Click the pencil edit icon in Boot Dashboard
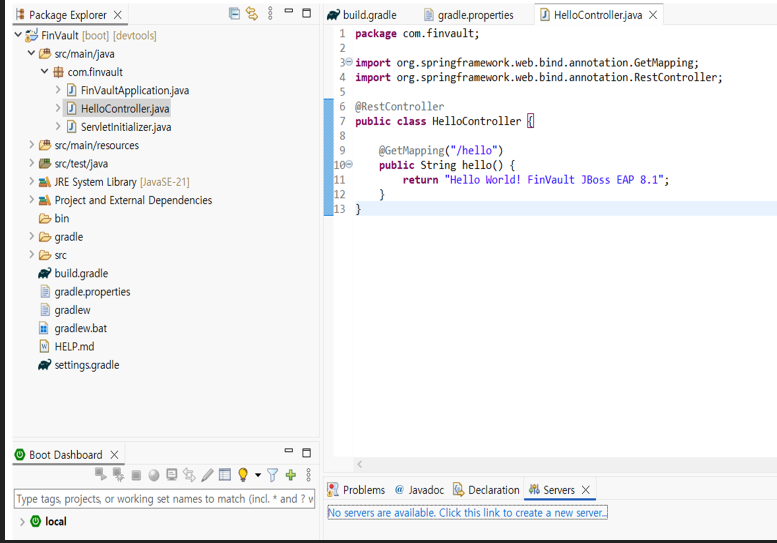This screenshot has width=777, height=543. point(207,475)
